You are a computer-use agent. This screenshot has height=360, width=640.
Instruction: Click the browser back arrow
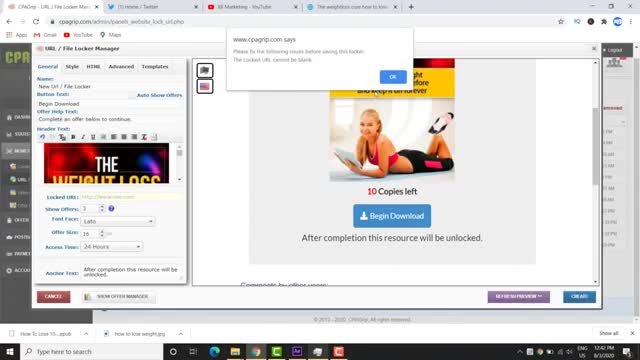[x=9, y=22]
